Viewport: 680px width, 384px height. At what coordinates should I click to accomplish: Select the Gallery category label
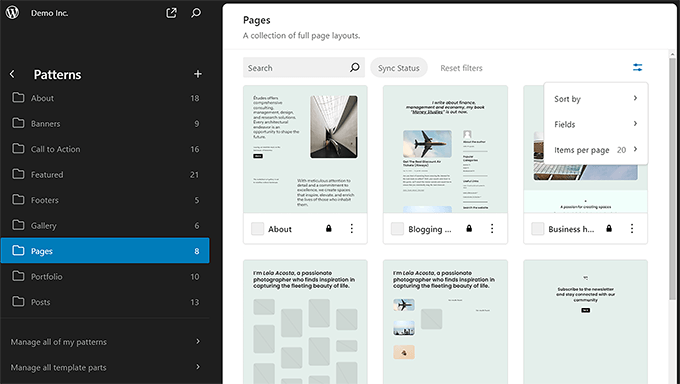[x=43, y=226]
